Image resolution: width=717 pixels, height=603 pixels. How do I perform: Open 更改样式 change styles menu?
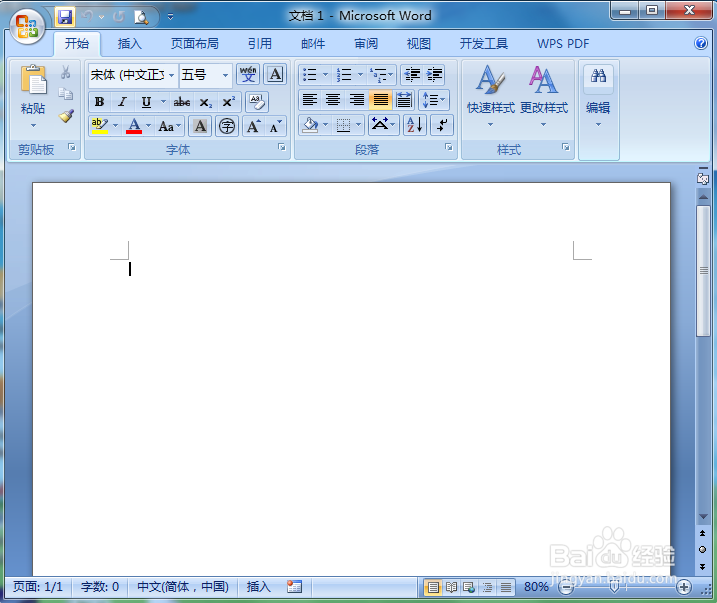pos(544,95)
